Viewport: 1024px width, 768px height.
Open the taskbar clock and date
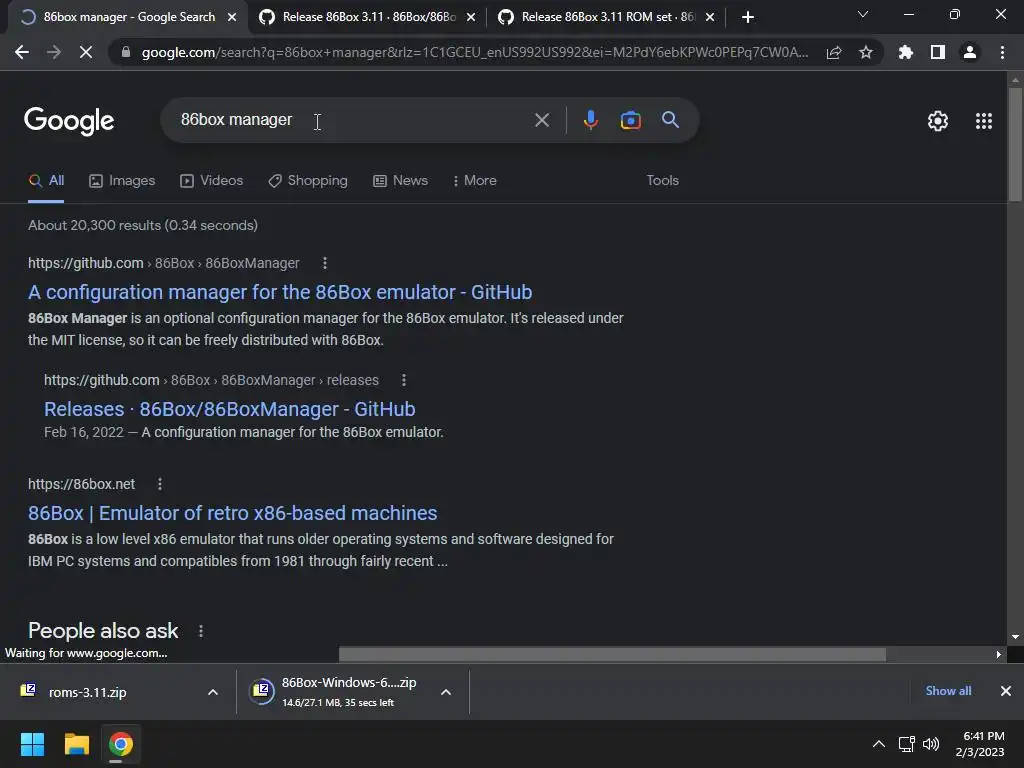[x=980, y=744]
